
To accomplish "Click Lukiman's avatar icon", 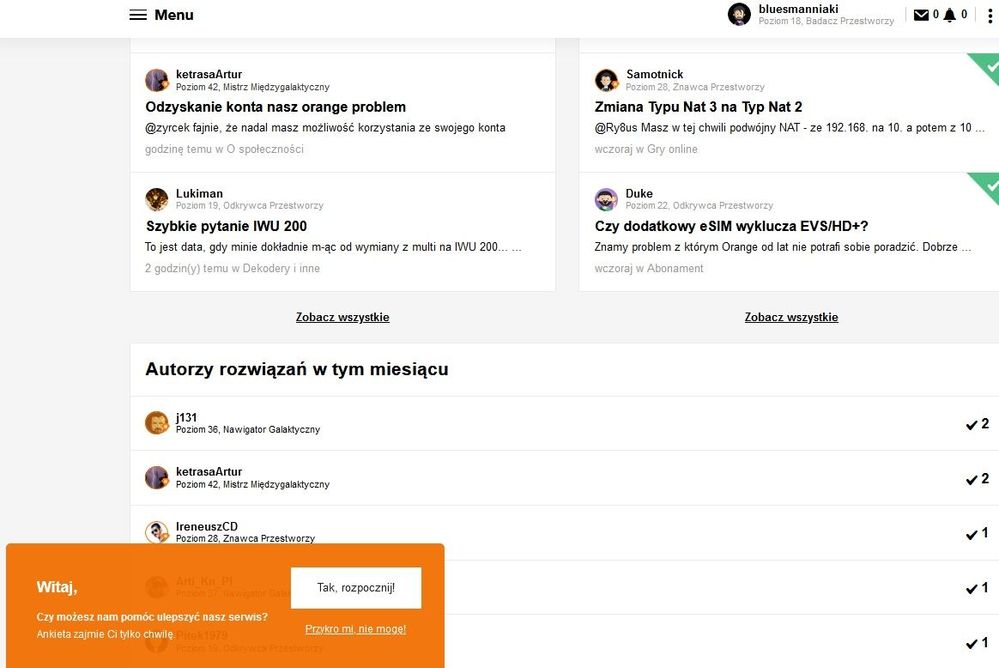I will [157, 199].
